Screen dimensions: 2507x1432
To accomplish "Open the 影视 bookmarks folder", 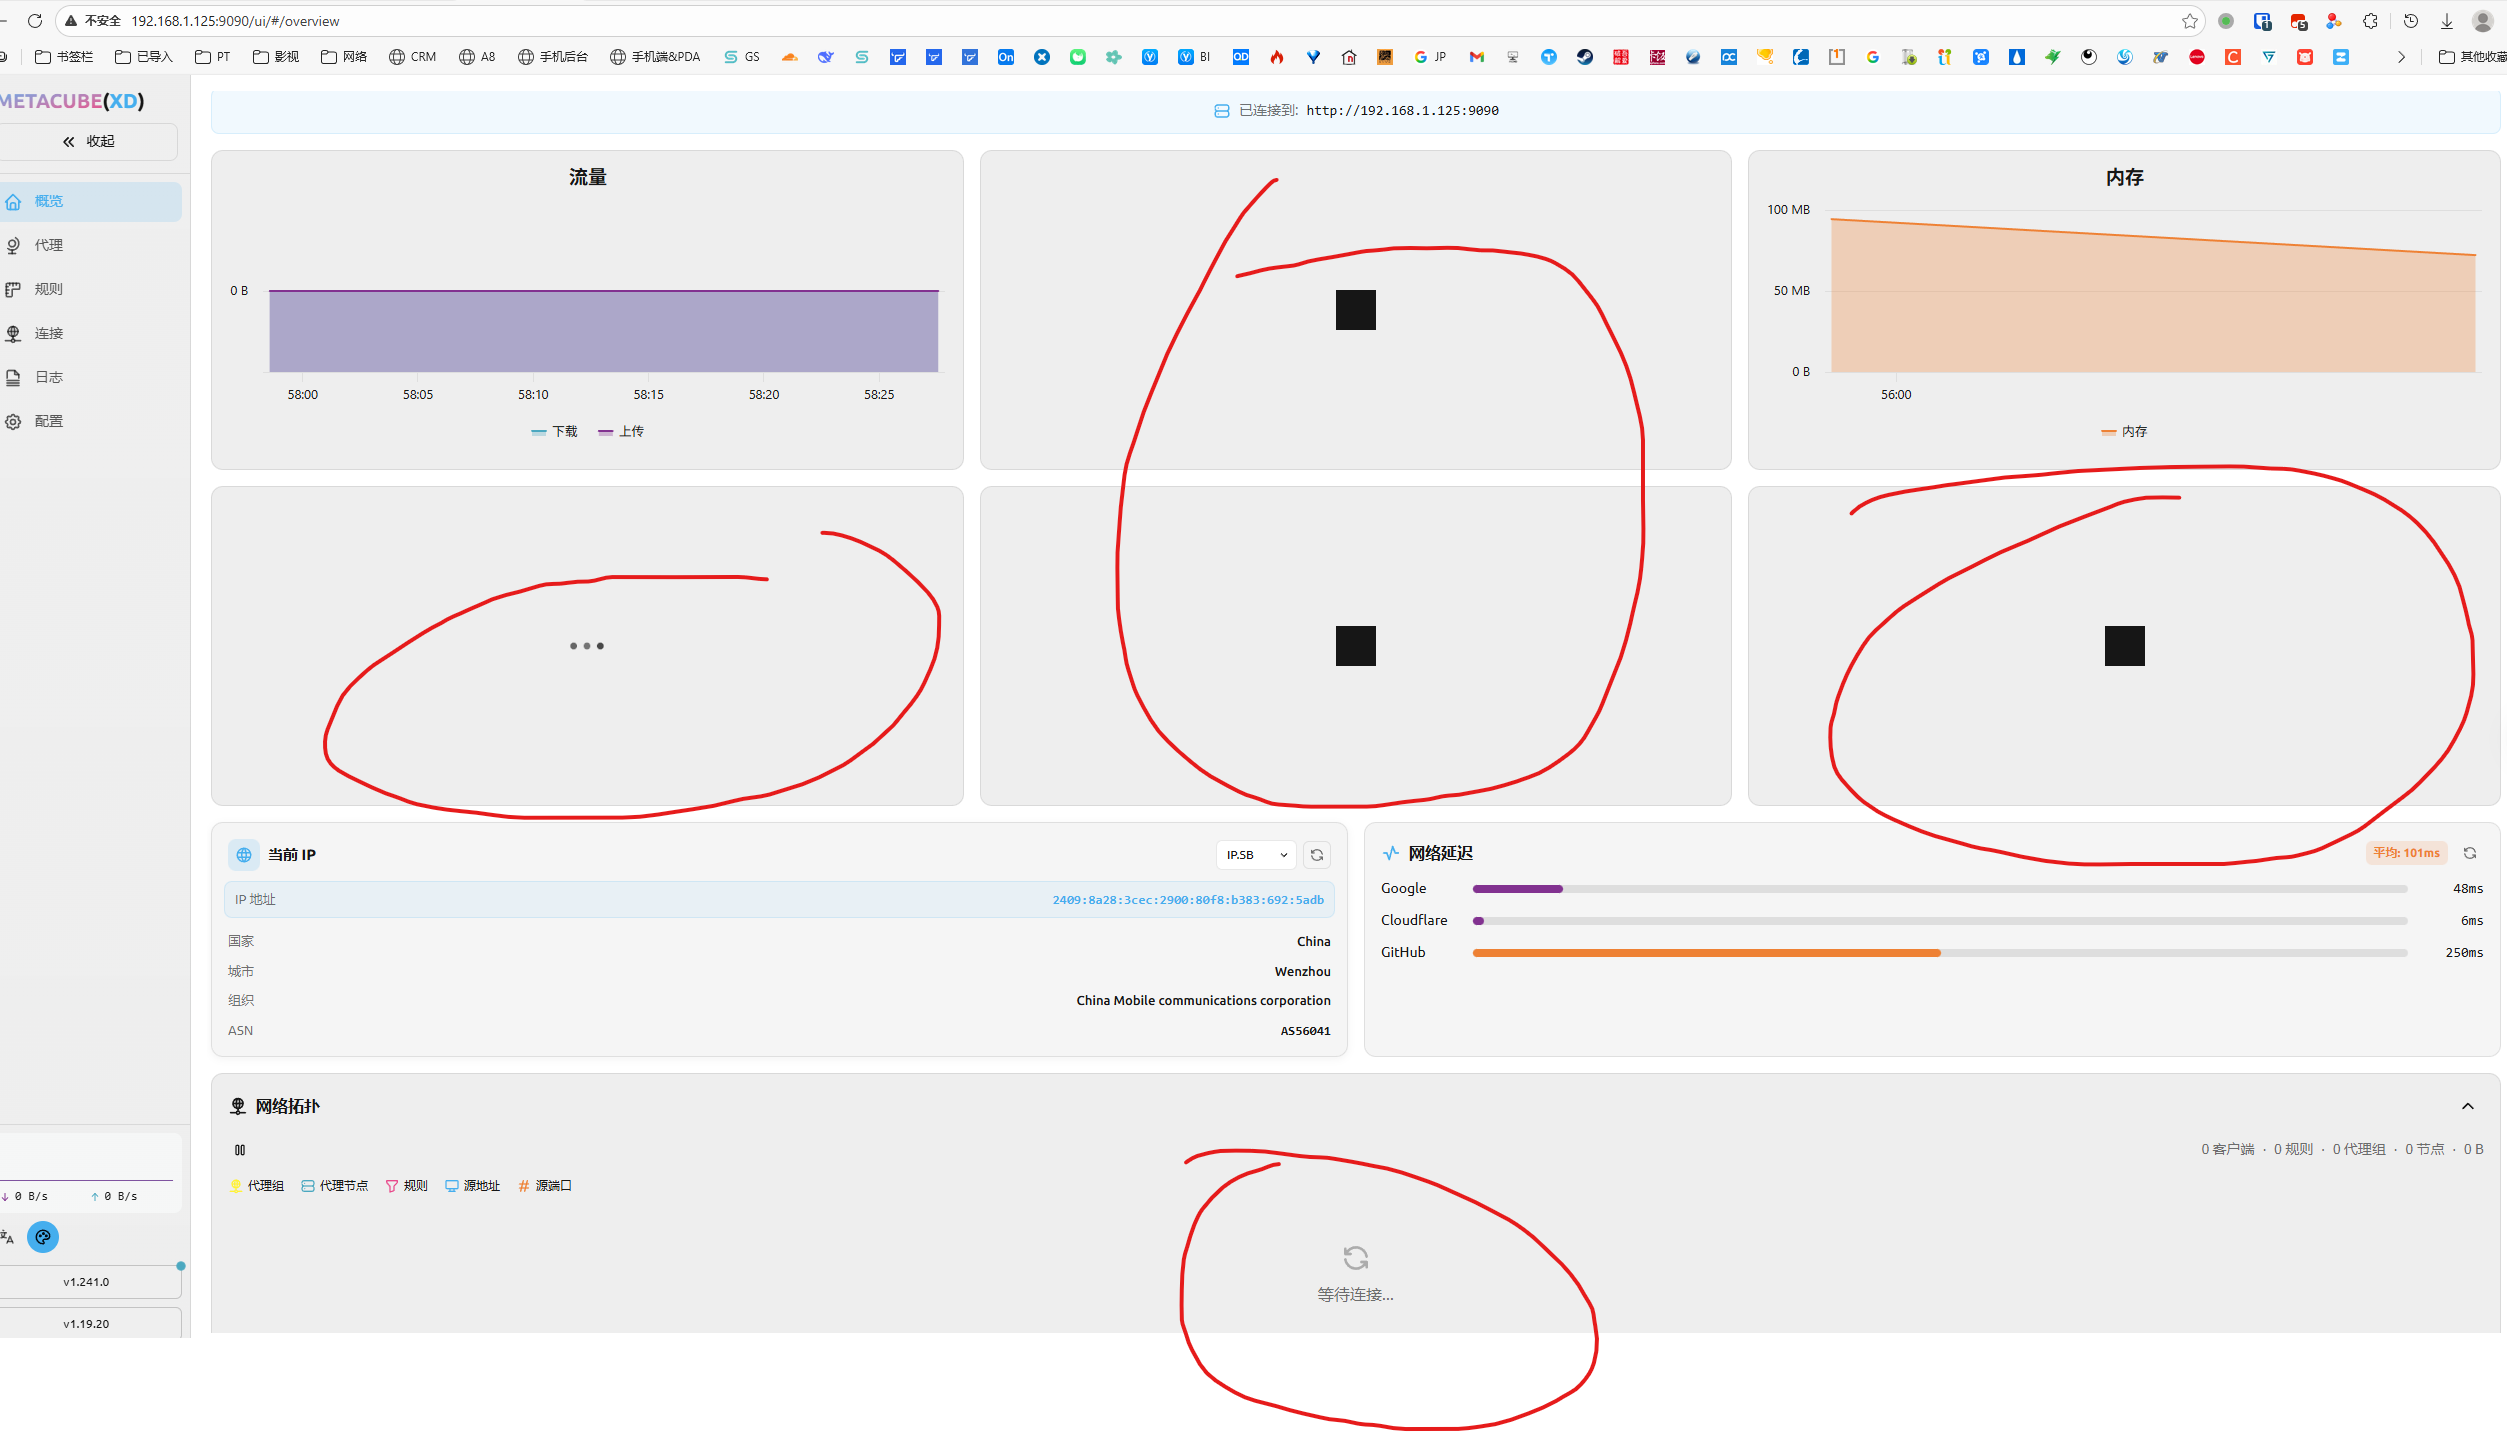I will point(276,57).
